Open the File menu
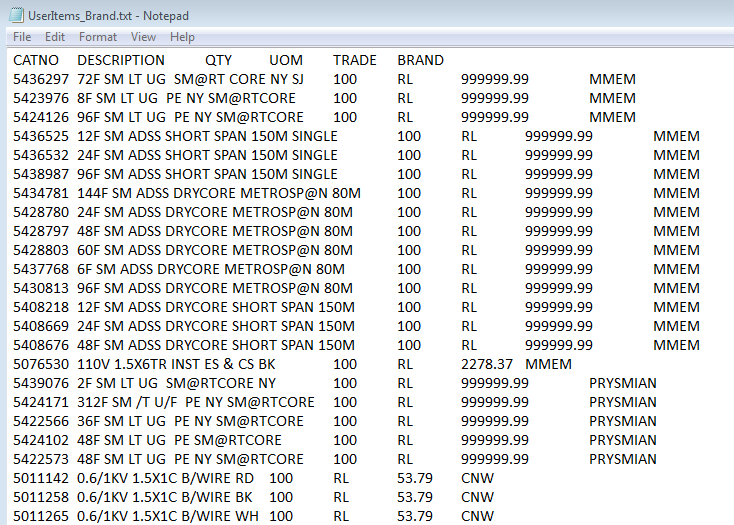This screenshot has height=525, width=734. (x=22, y=37)
